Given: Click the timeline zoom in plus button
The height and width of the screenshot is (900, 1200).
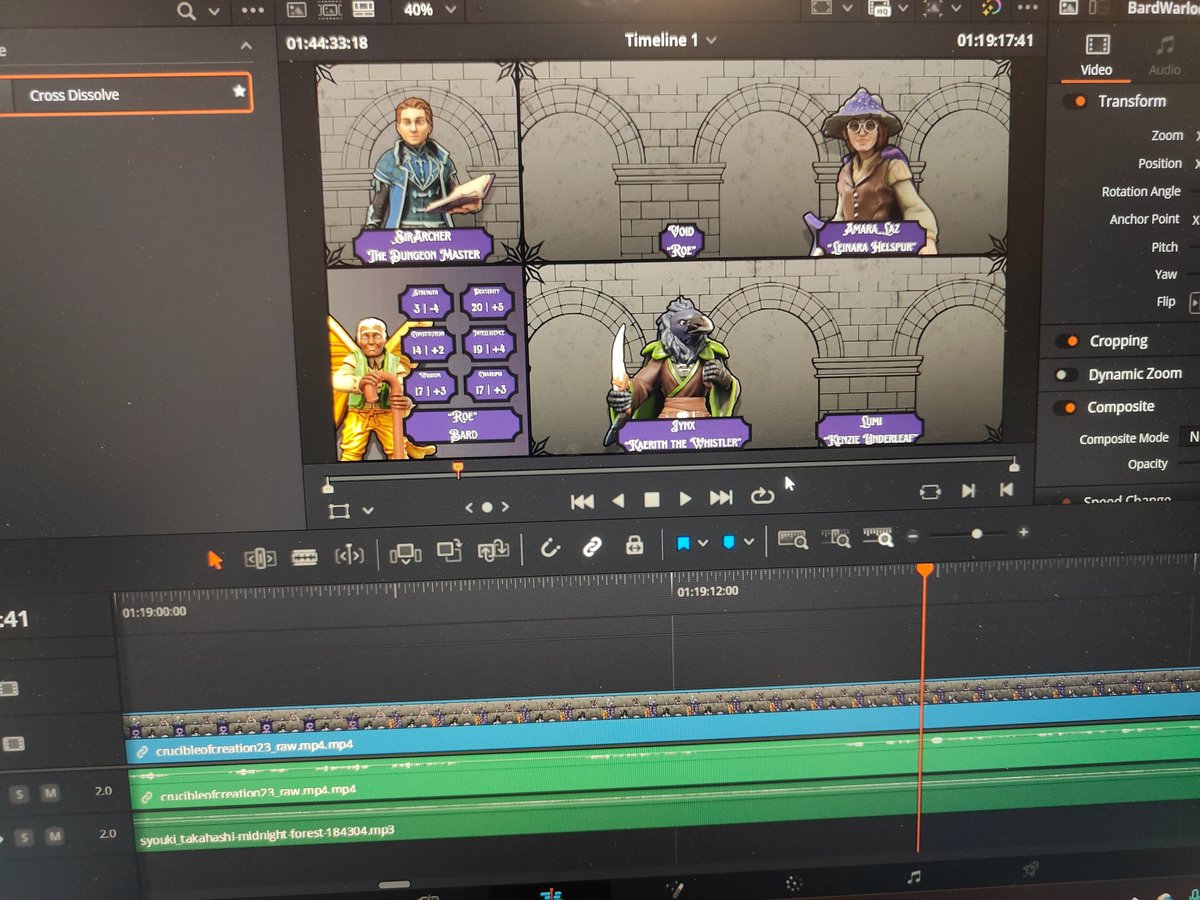Looking at the screenshot, I should click(1022, 532).
